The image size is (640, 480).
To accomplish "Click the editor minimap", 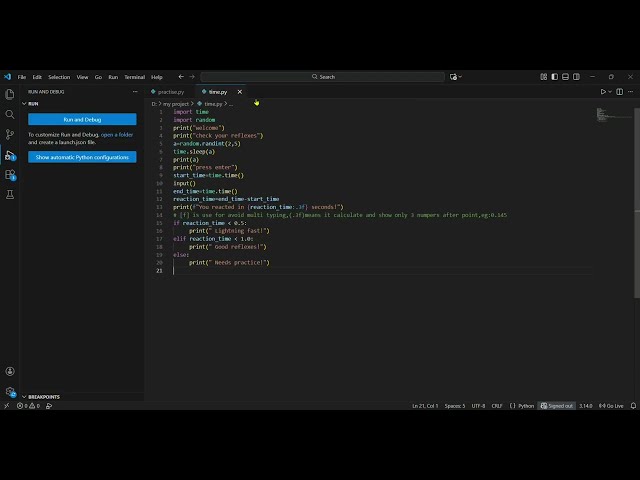I will 612,115.
